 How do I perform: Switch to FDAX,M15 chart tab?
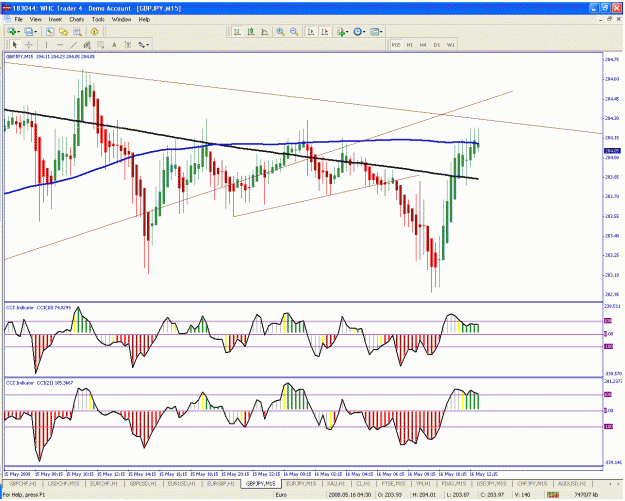coord(454,484)
